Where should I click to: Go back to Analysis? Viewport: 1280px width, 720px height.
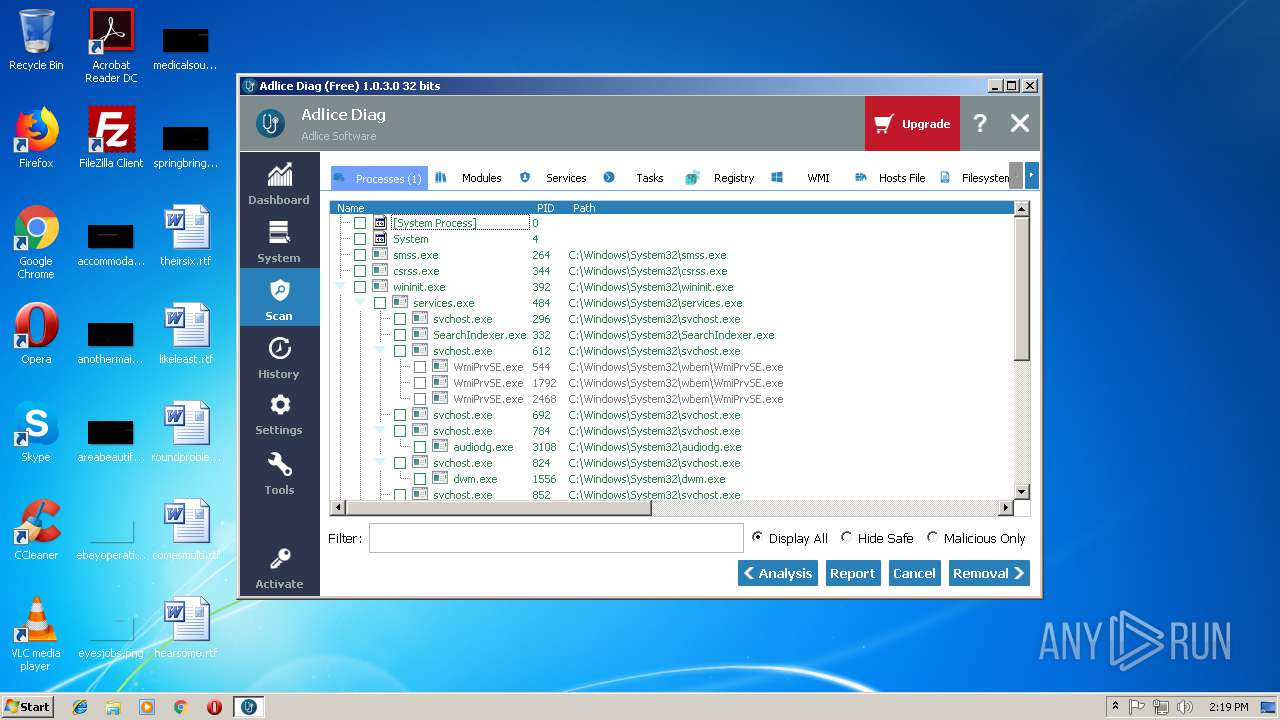click(x=777, y=573)
